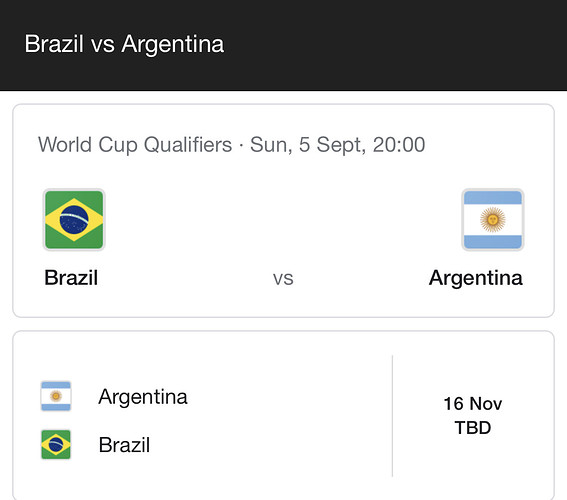This screenshot has width=567, height=500.
Task: Open the World Cup Qualifiers competition label
Action: pos(135,145)
